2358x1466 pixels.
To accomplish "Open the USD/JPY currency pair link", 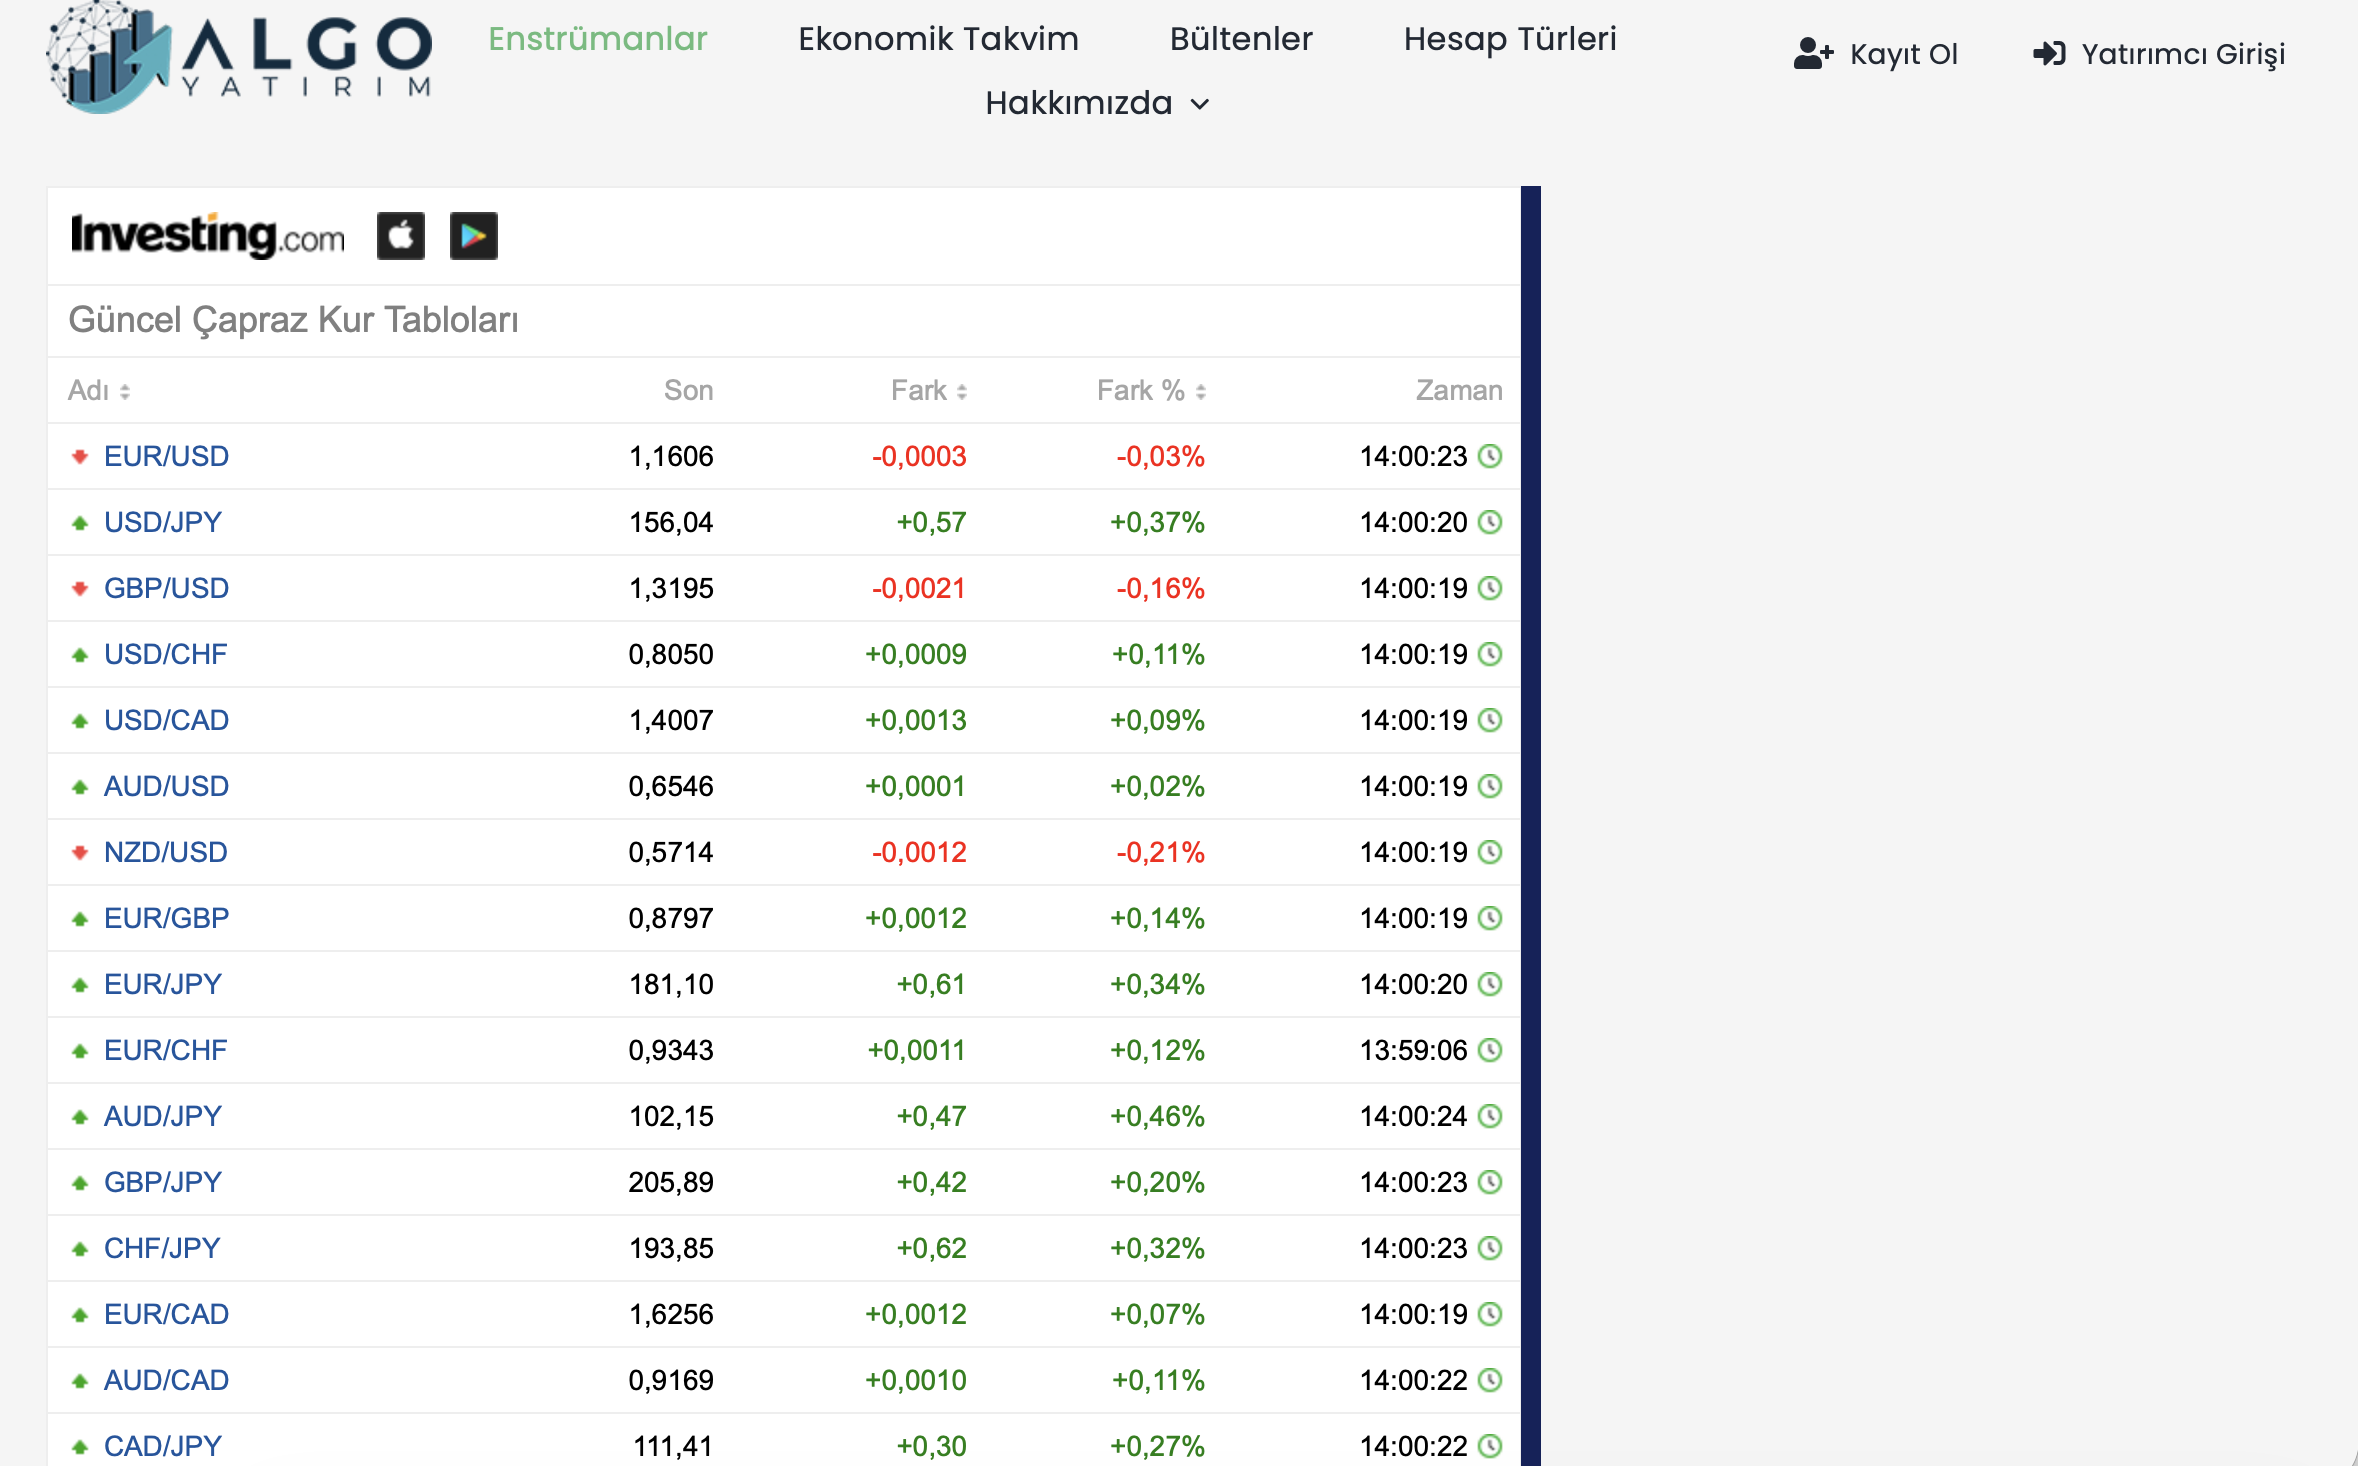I will pos(163,522).
